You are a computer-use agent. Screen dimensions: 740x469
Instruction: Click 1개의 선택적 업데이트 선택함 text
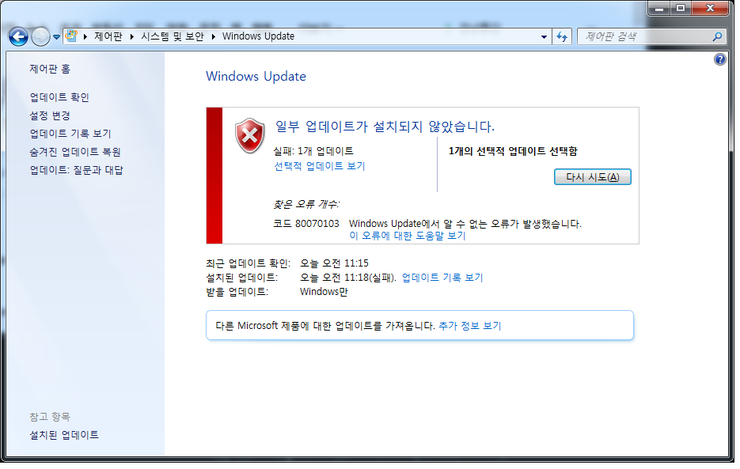point(513,151)
